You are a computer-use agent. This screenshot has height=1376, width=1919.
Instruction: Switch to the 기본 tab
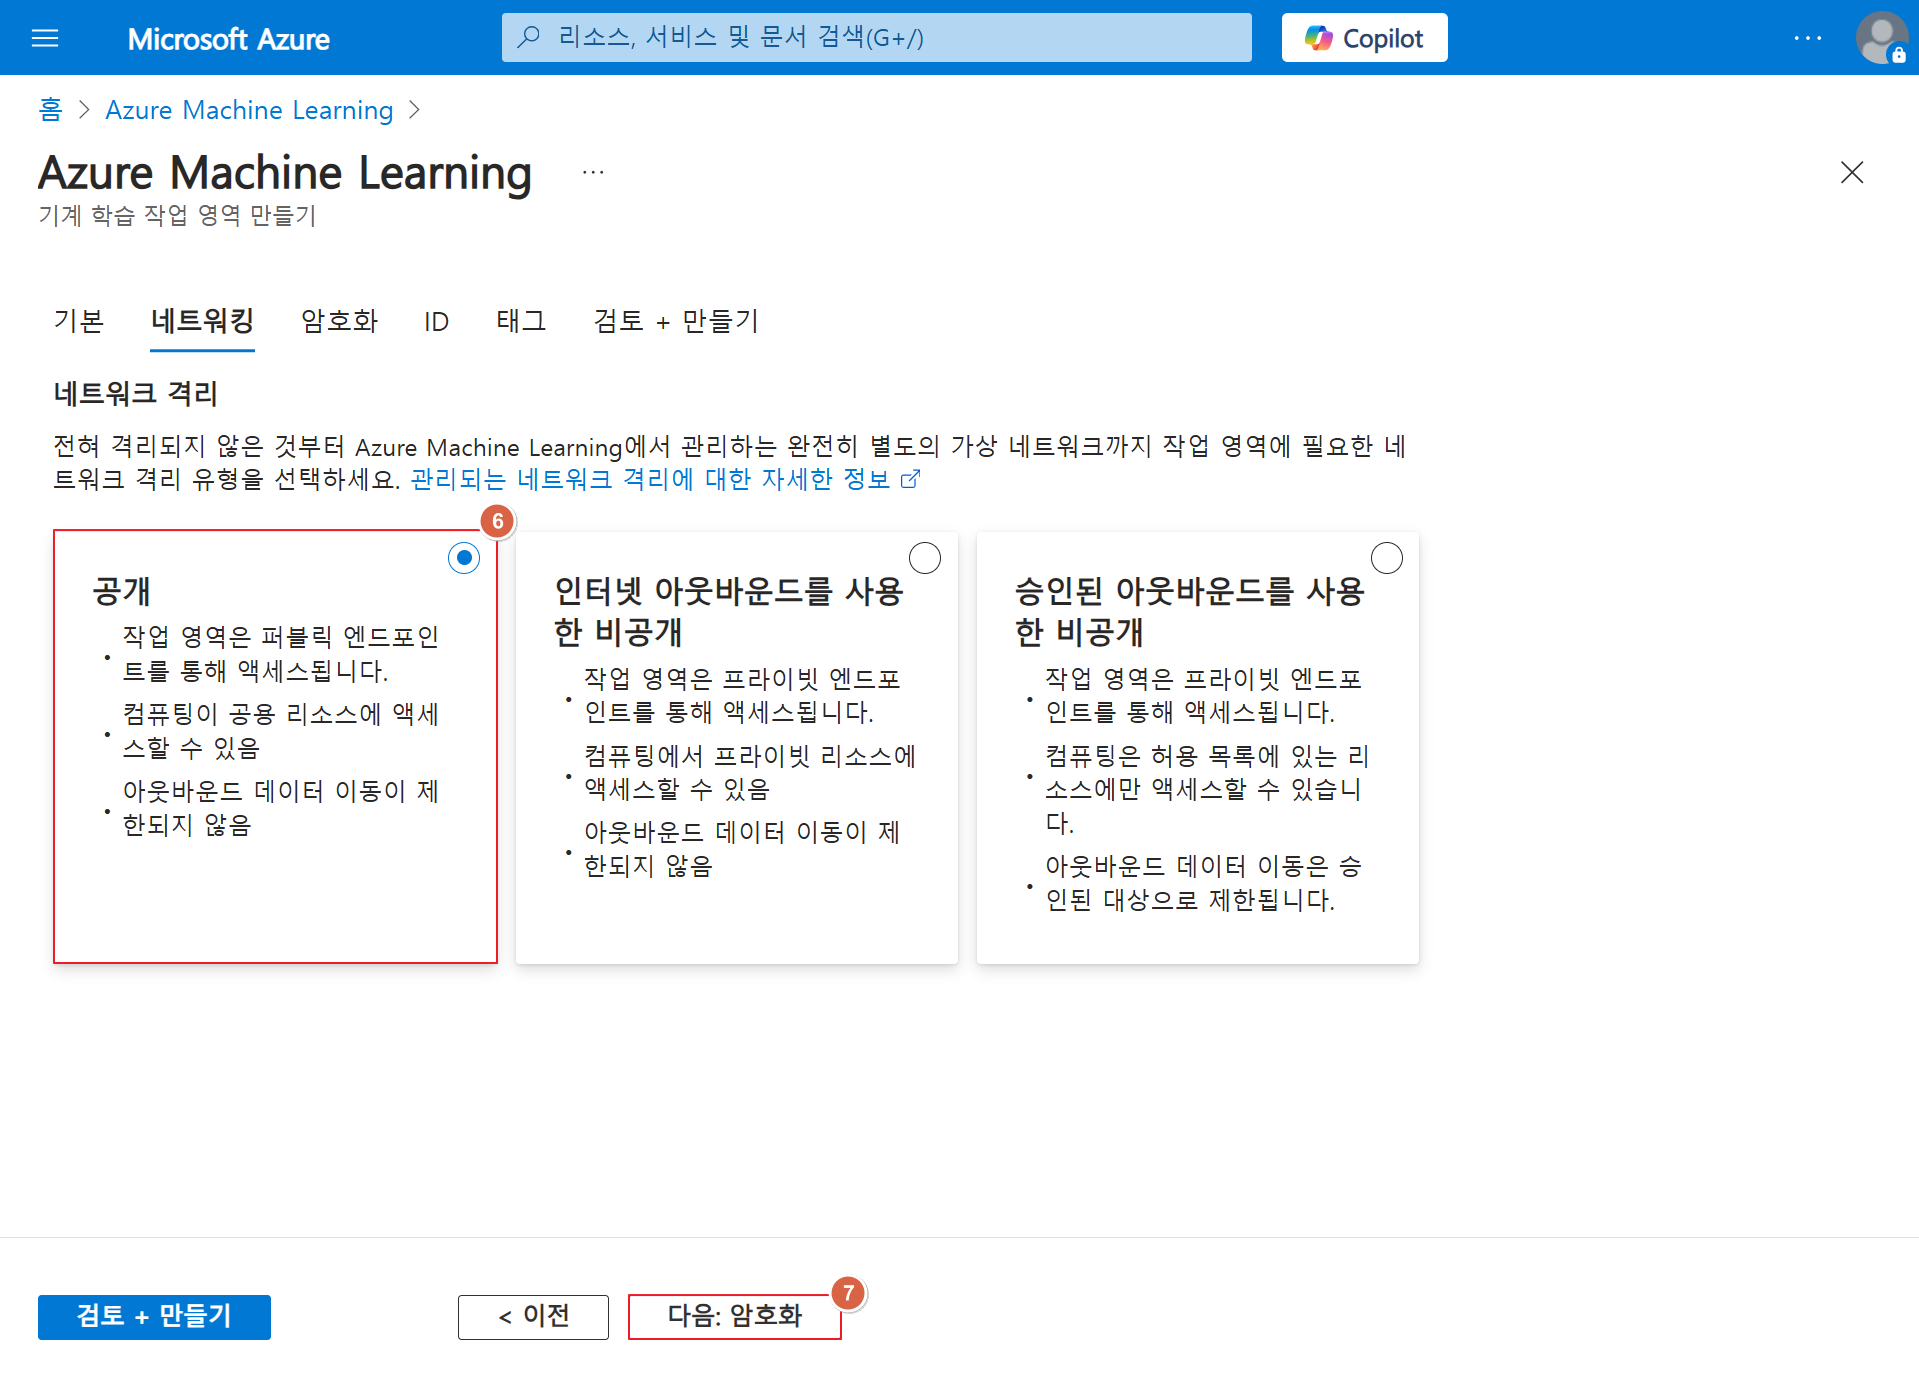[78, 320]
